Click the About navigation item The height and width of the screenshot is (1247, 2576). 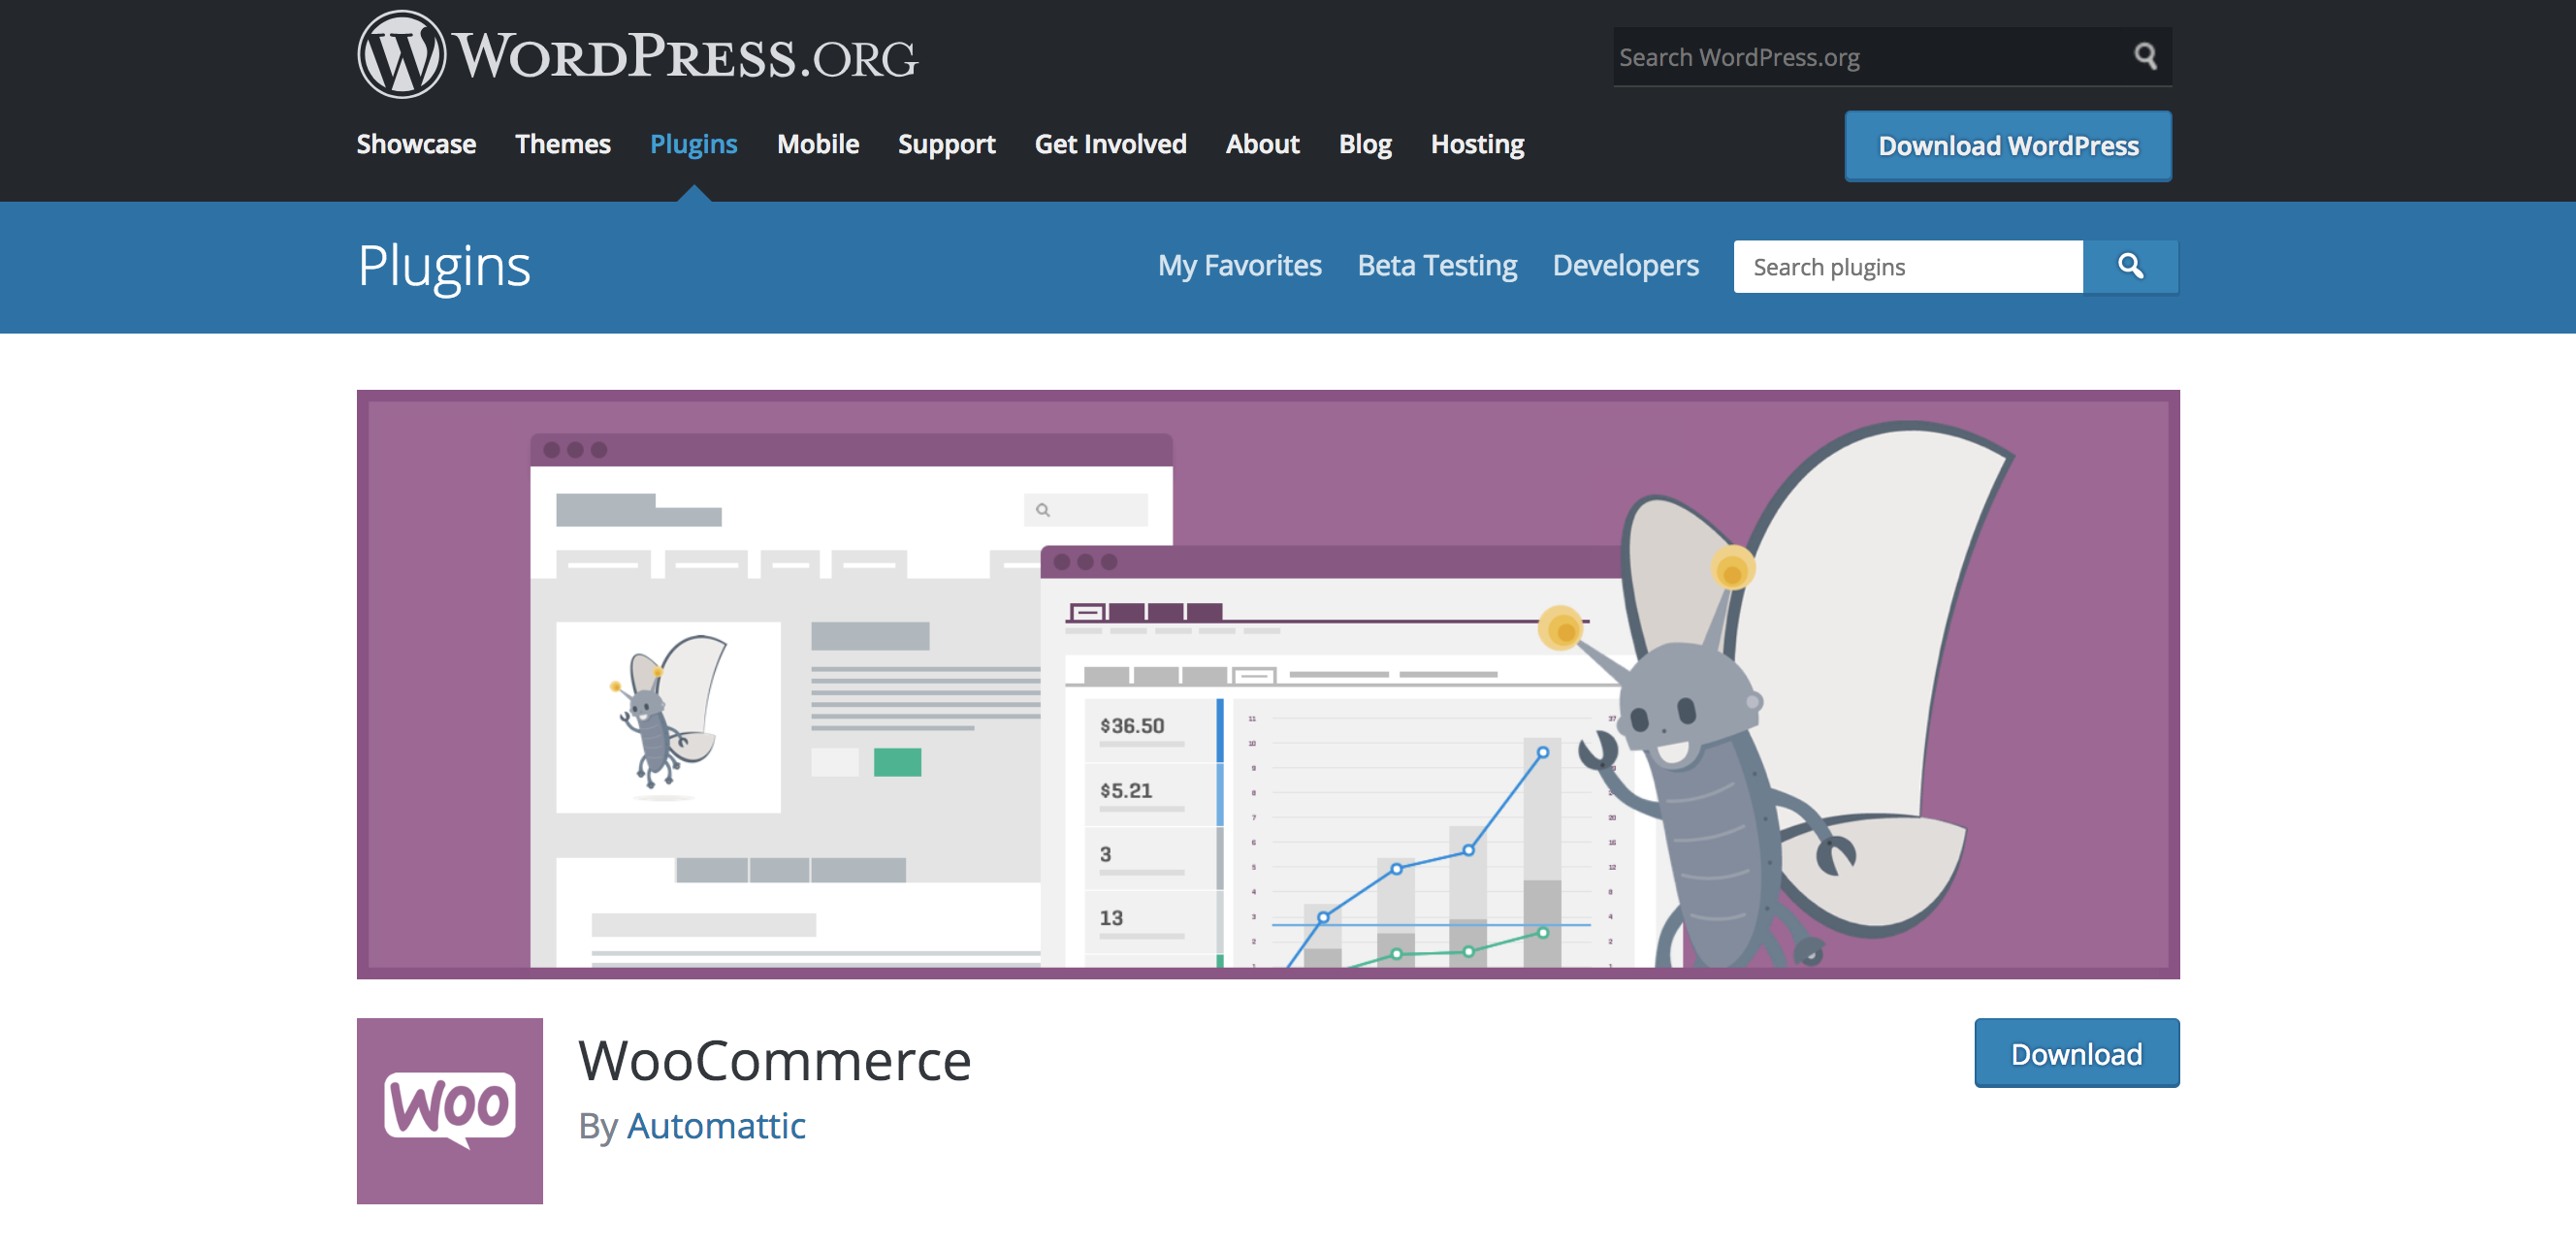(x=1262, y=144)
